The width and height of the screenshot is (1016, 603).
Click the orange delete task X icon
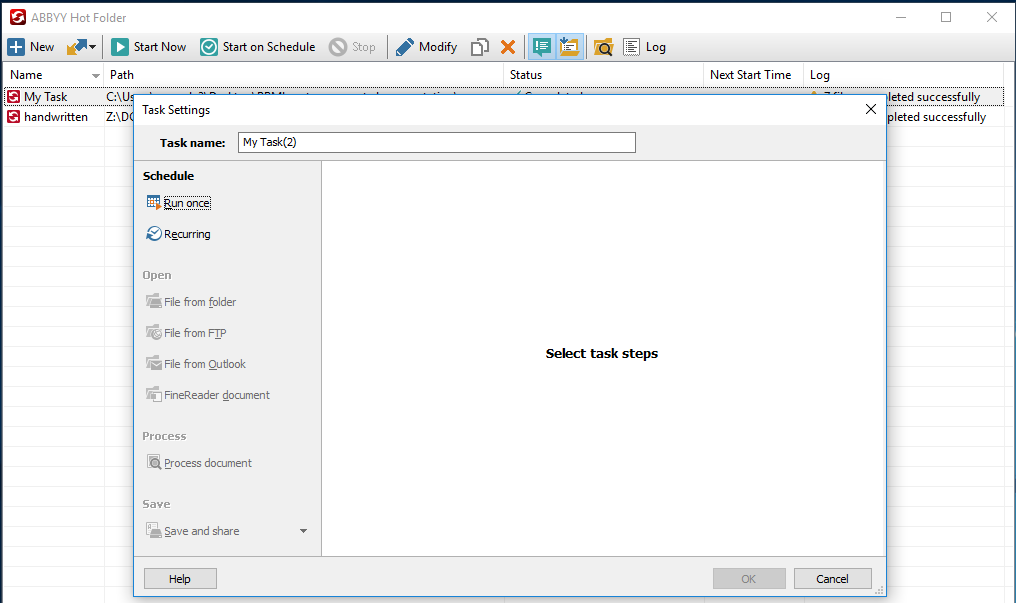pyautogui.click(x=508, y=47)
